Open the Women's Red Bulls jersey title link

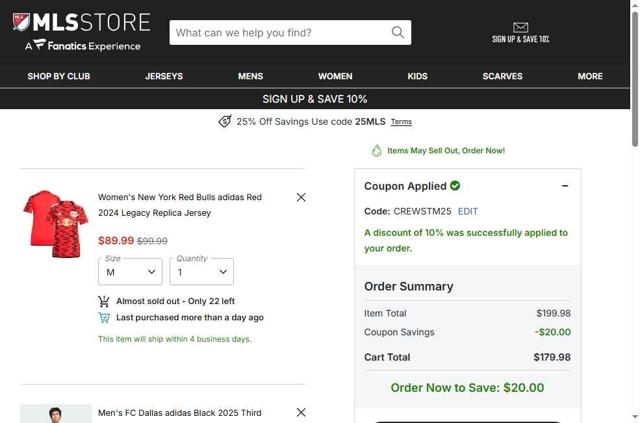180,205
